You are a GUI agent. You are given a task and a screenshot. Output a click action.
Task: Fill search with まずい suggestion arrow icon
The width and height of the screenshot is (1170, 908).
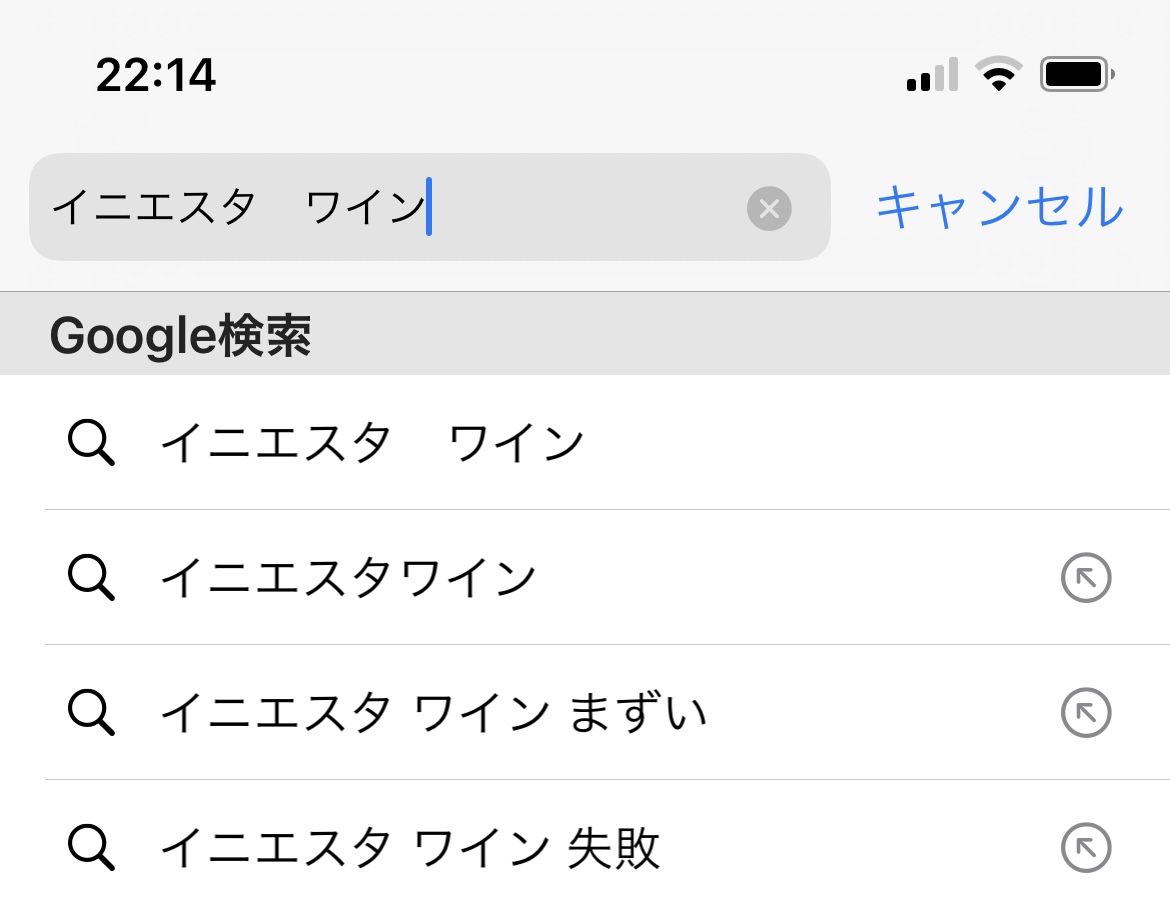point(1086,713)
